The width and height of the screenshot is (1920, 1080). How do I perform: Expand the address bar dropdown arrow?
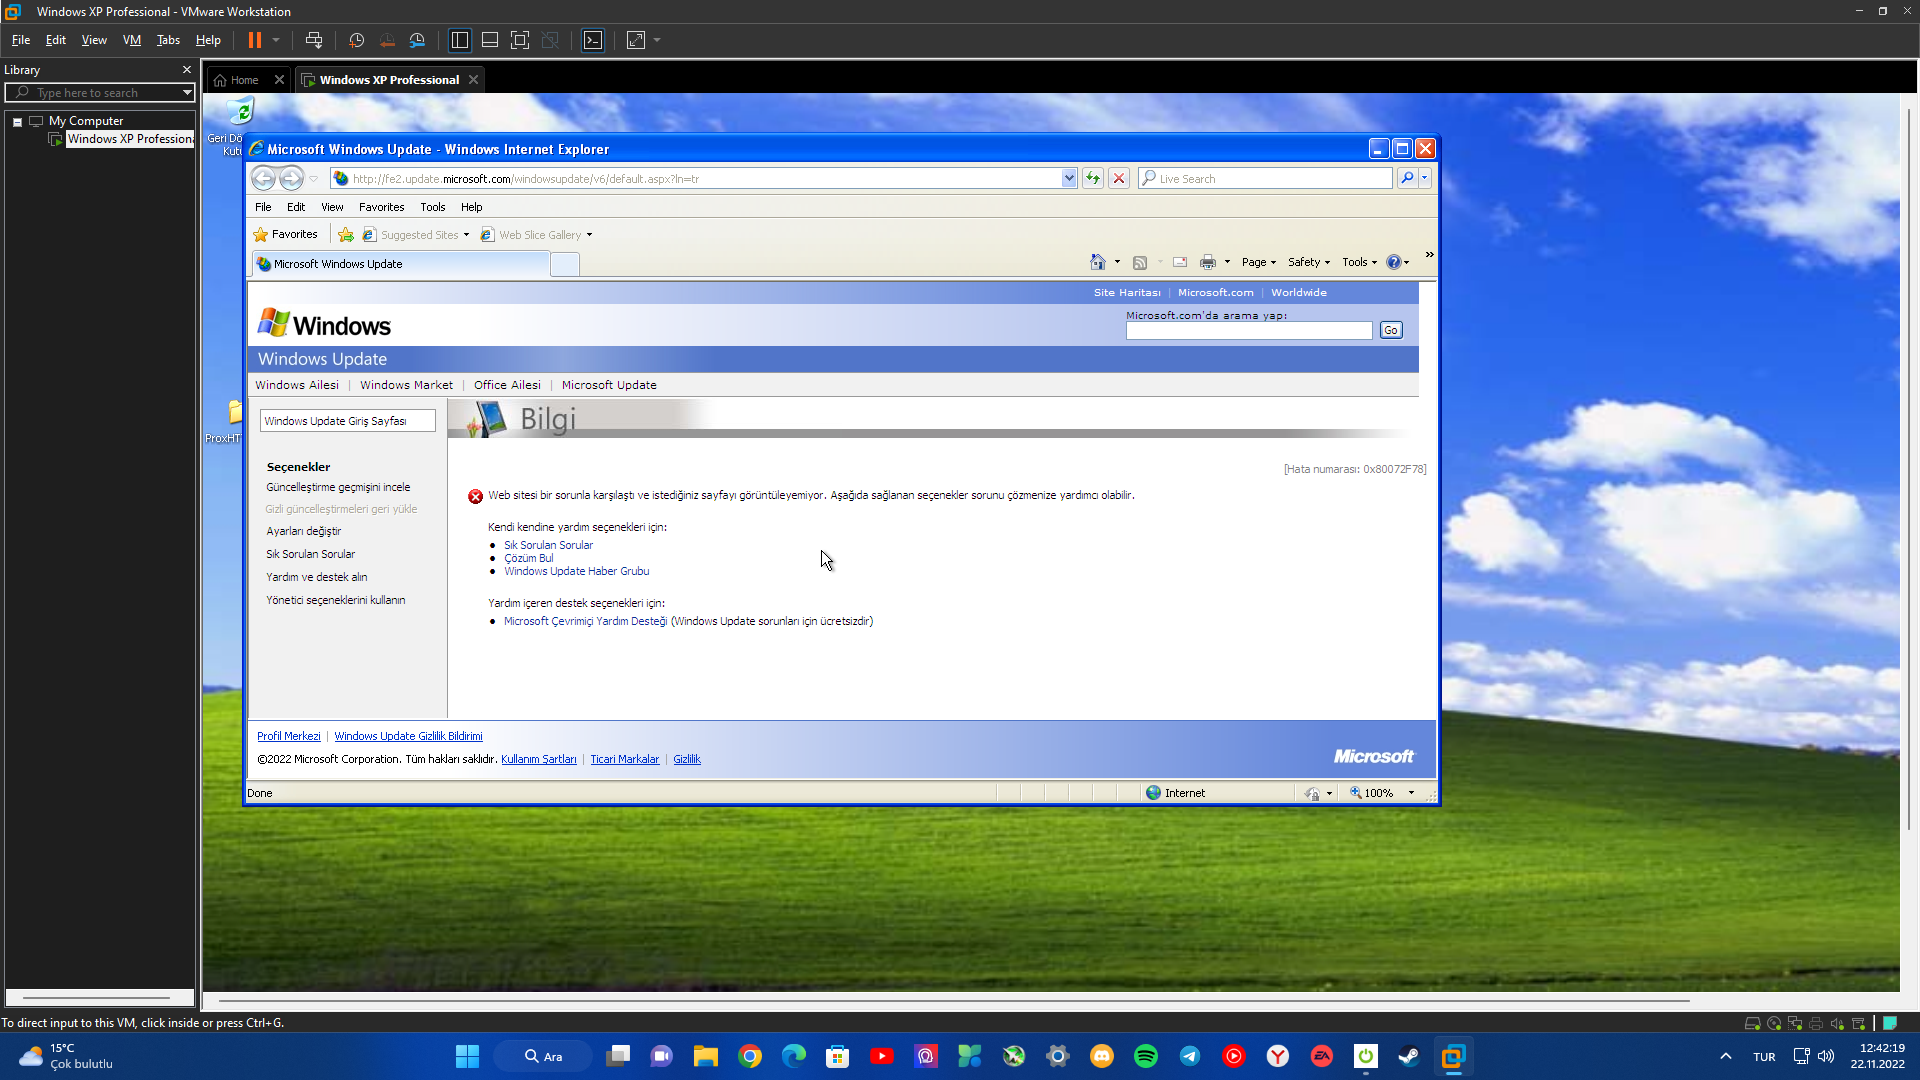[x=1069, y=178]
